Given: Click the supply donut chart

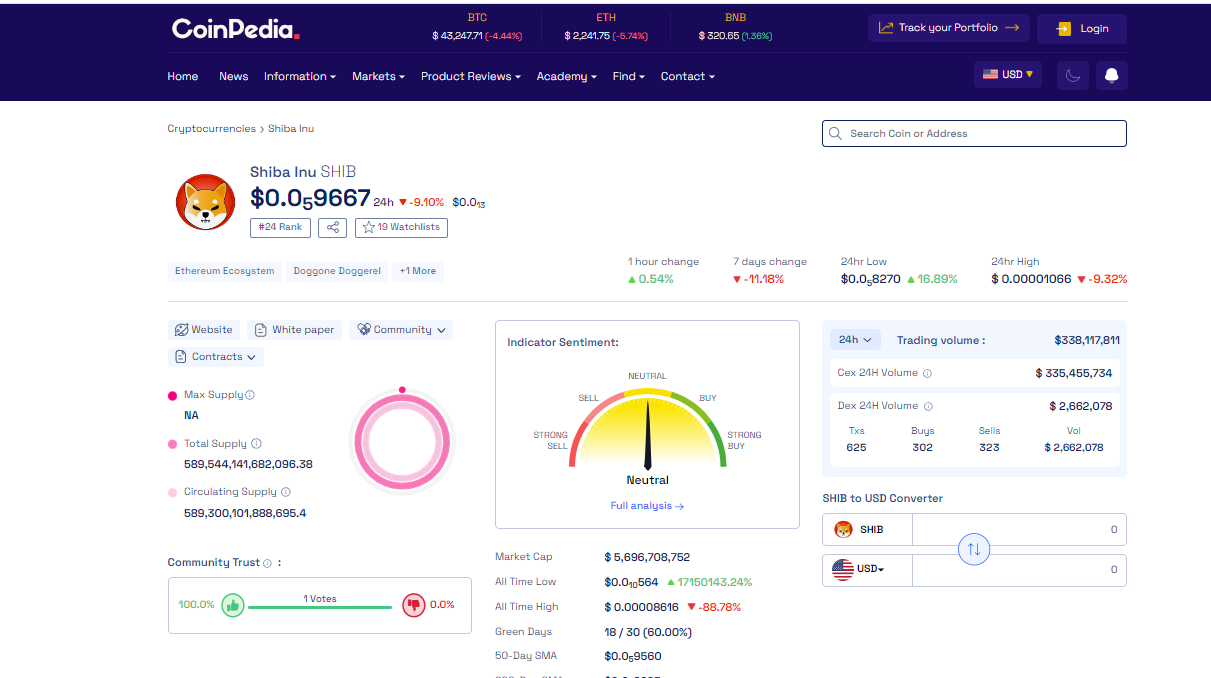Looking at the screenshot, I should click(x=402, y=443).
